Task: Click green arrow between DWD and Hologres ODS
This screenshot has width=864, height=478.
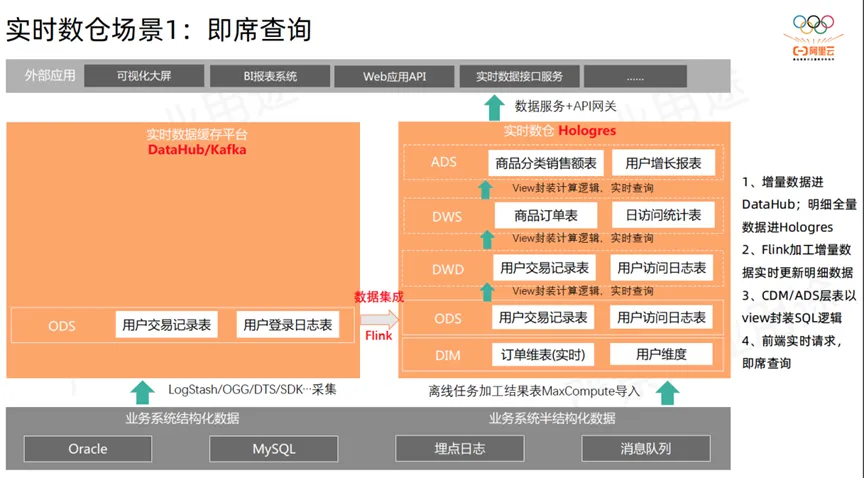Action: 487,292
